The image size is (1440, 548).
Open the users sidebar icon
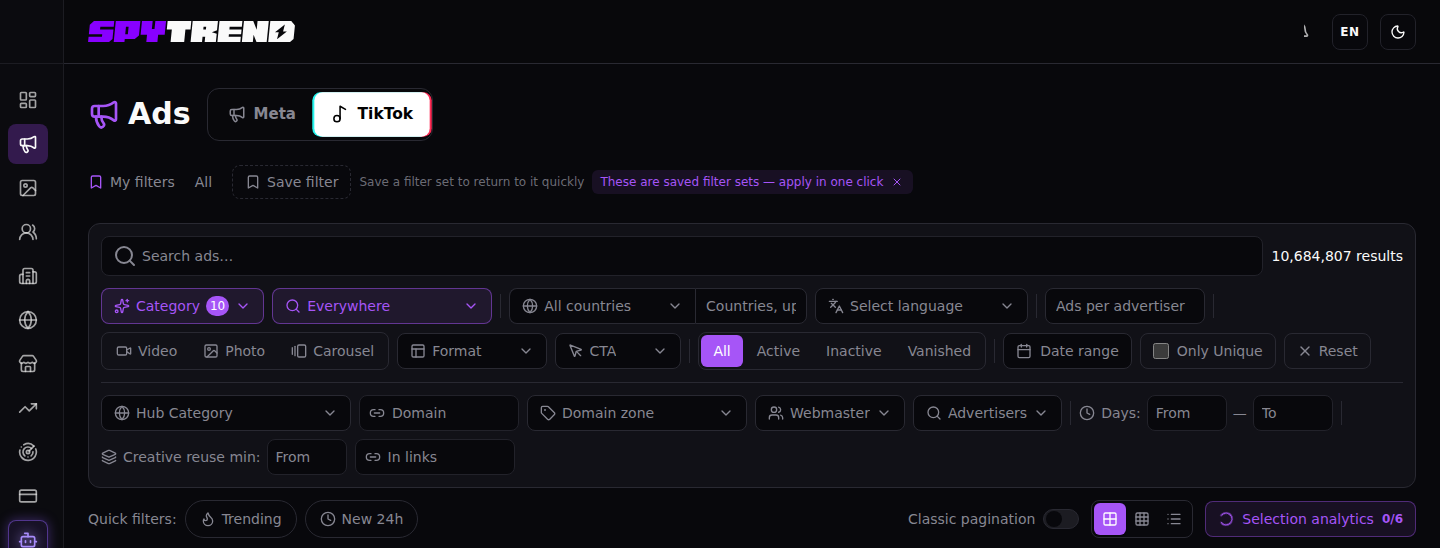[28, 232]
